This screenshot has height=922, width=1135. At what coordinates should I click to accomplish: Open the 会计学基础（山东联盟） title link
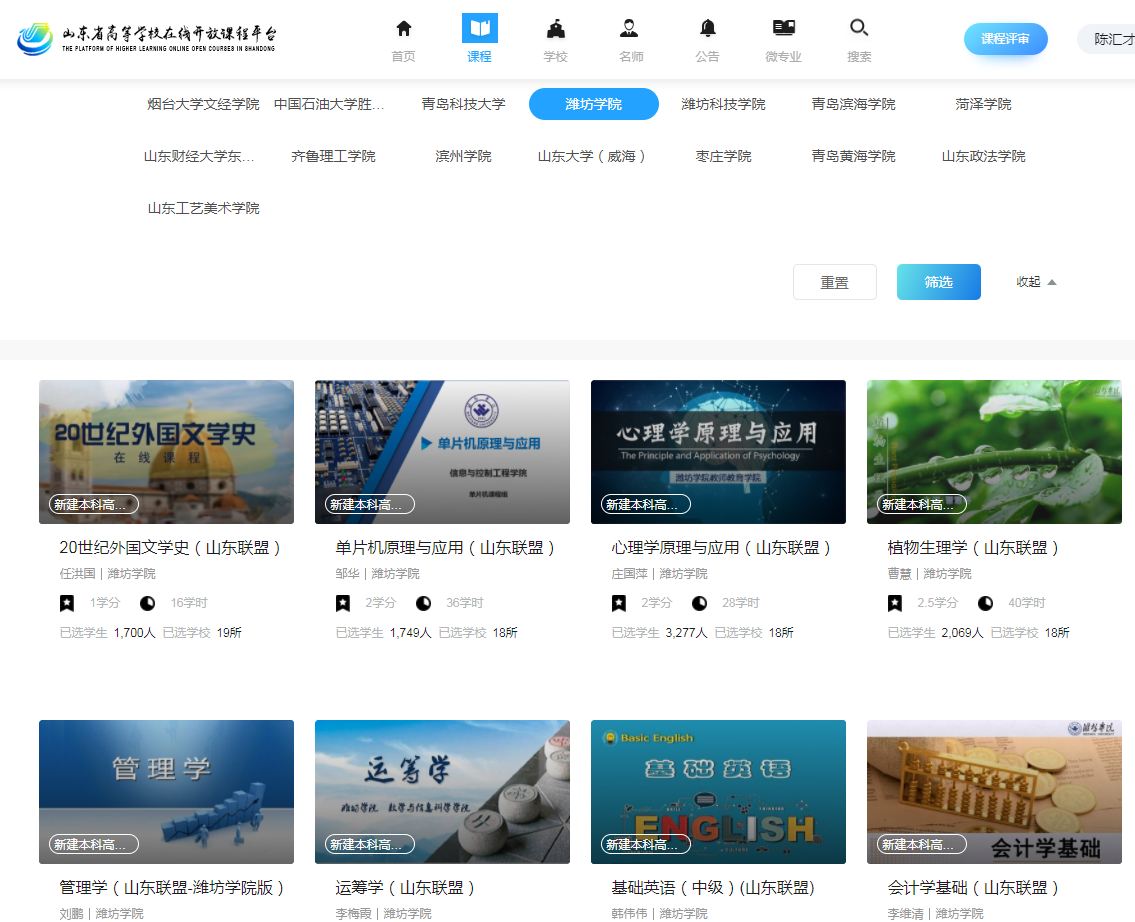click(974, 888)
